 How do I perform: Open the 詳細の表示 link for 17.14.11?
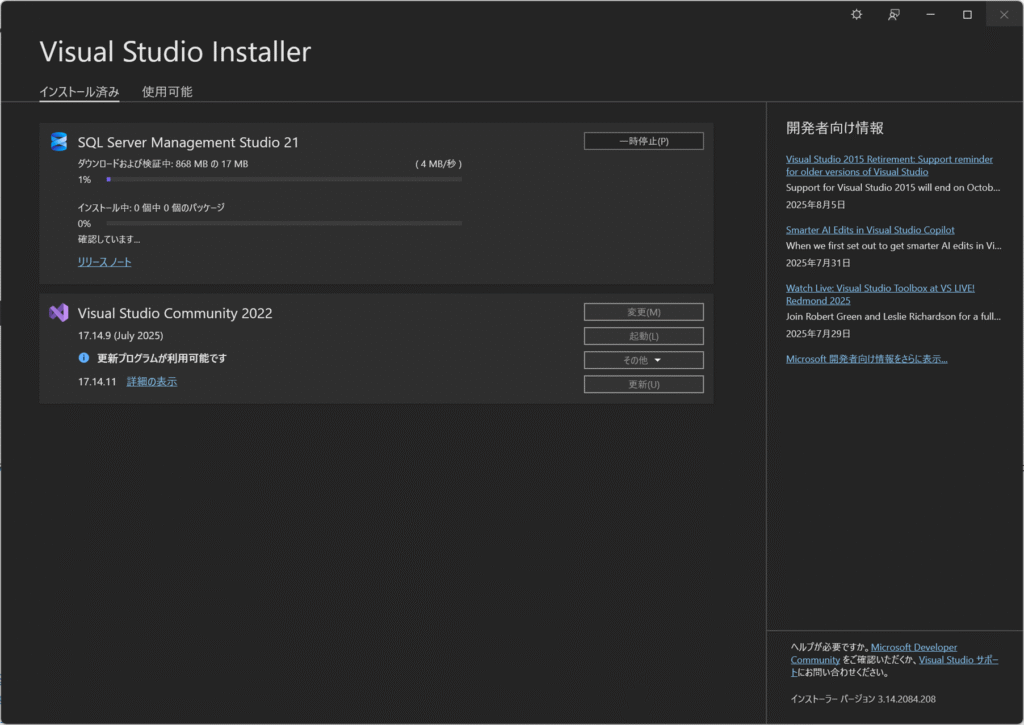[152, 381]
